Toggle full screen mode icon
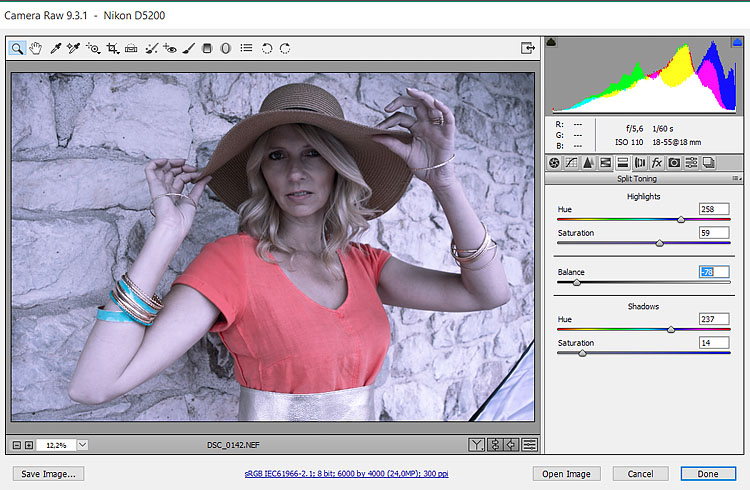The height and width of the screenshot is (490, 750). [527, 48]
